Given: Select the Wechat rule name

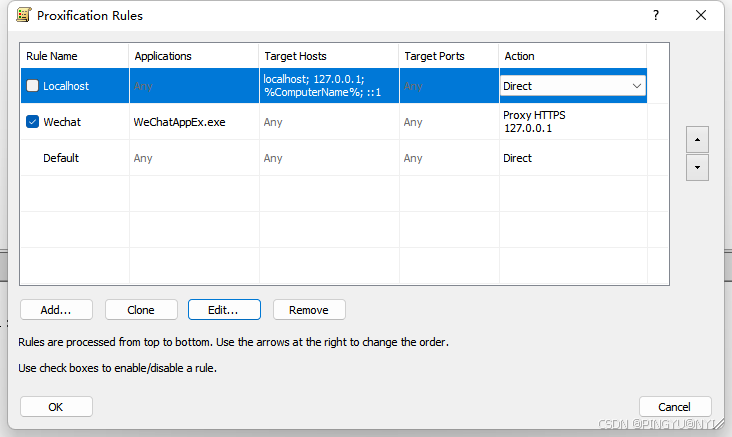Looking at the screenshot, I should coord(62,122).
